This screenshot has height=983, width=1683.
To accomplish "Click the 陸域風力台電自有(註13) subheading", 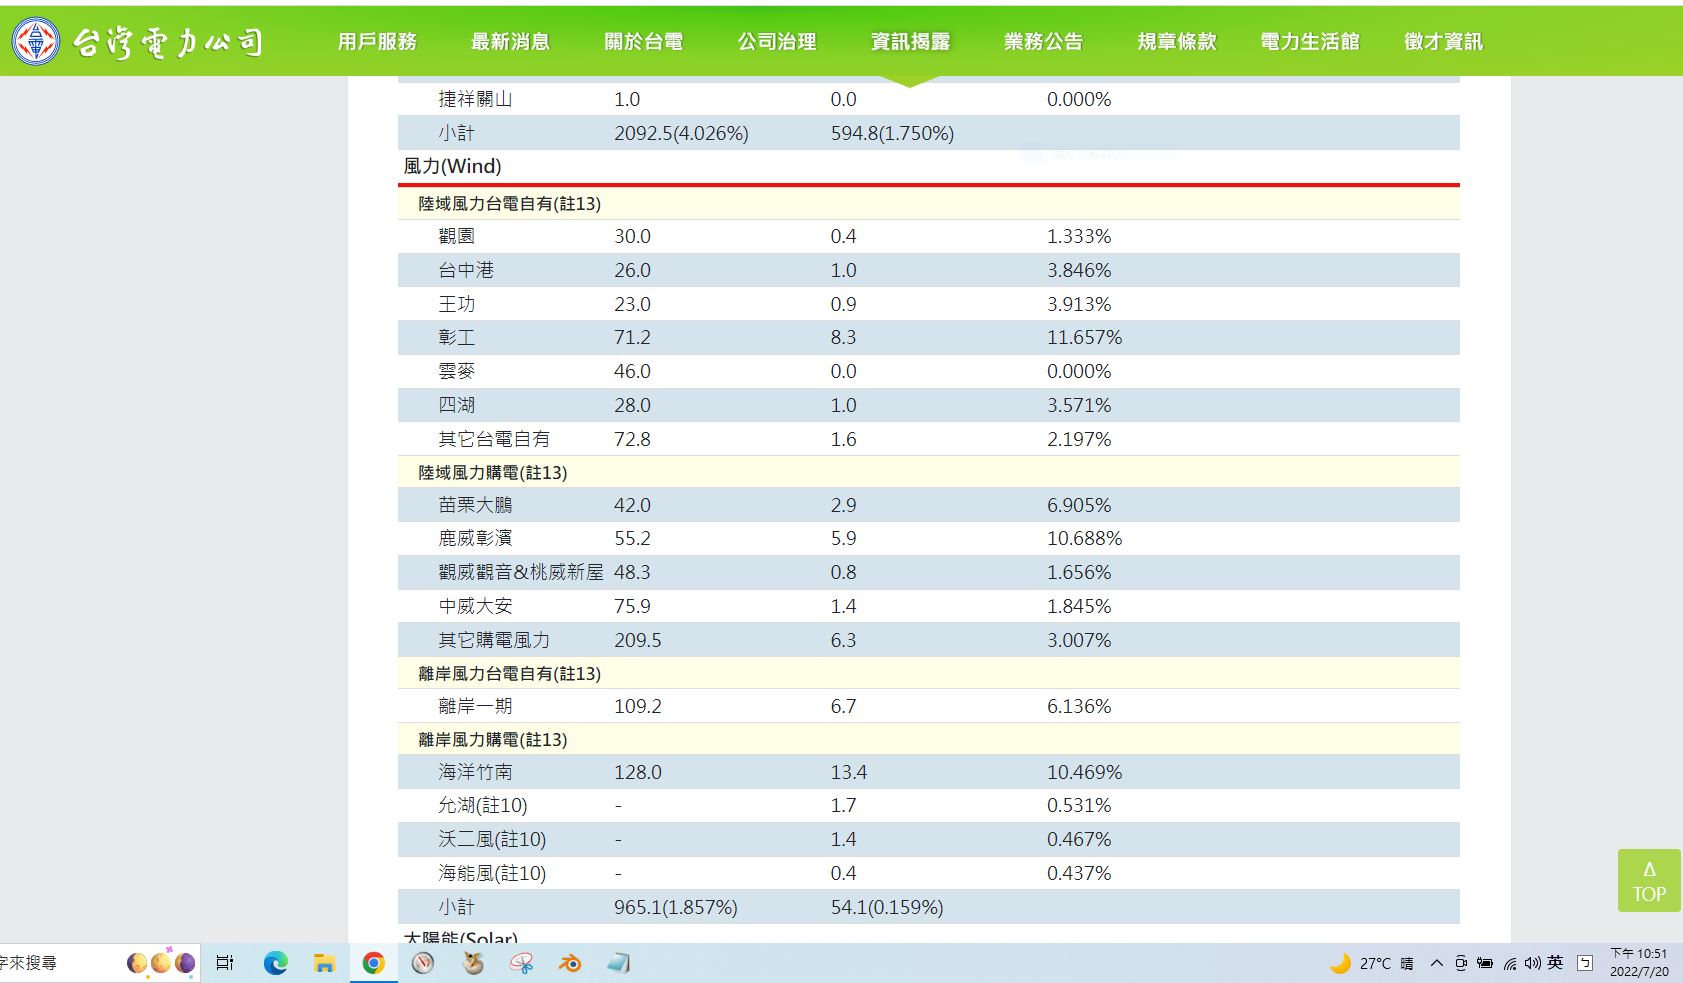I will 509,203.
